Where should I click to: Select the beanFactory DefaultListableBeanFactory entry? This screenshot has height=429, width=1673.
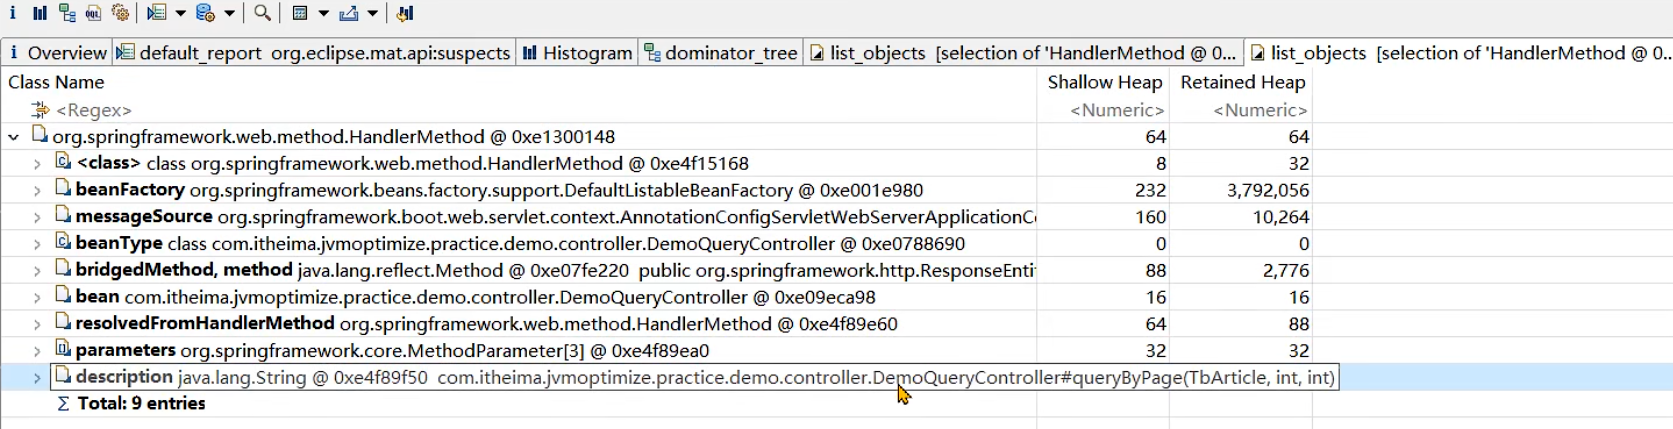[499, 190]
